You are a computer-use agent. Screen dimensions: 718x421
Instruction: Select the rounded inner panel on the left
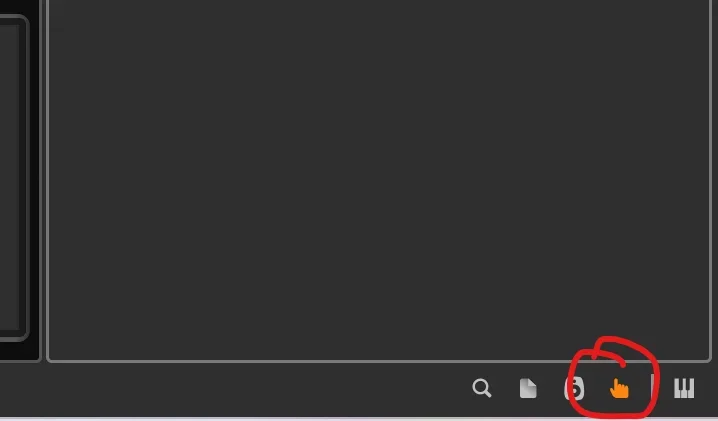coord(13,179)
